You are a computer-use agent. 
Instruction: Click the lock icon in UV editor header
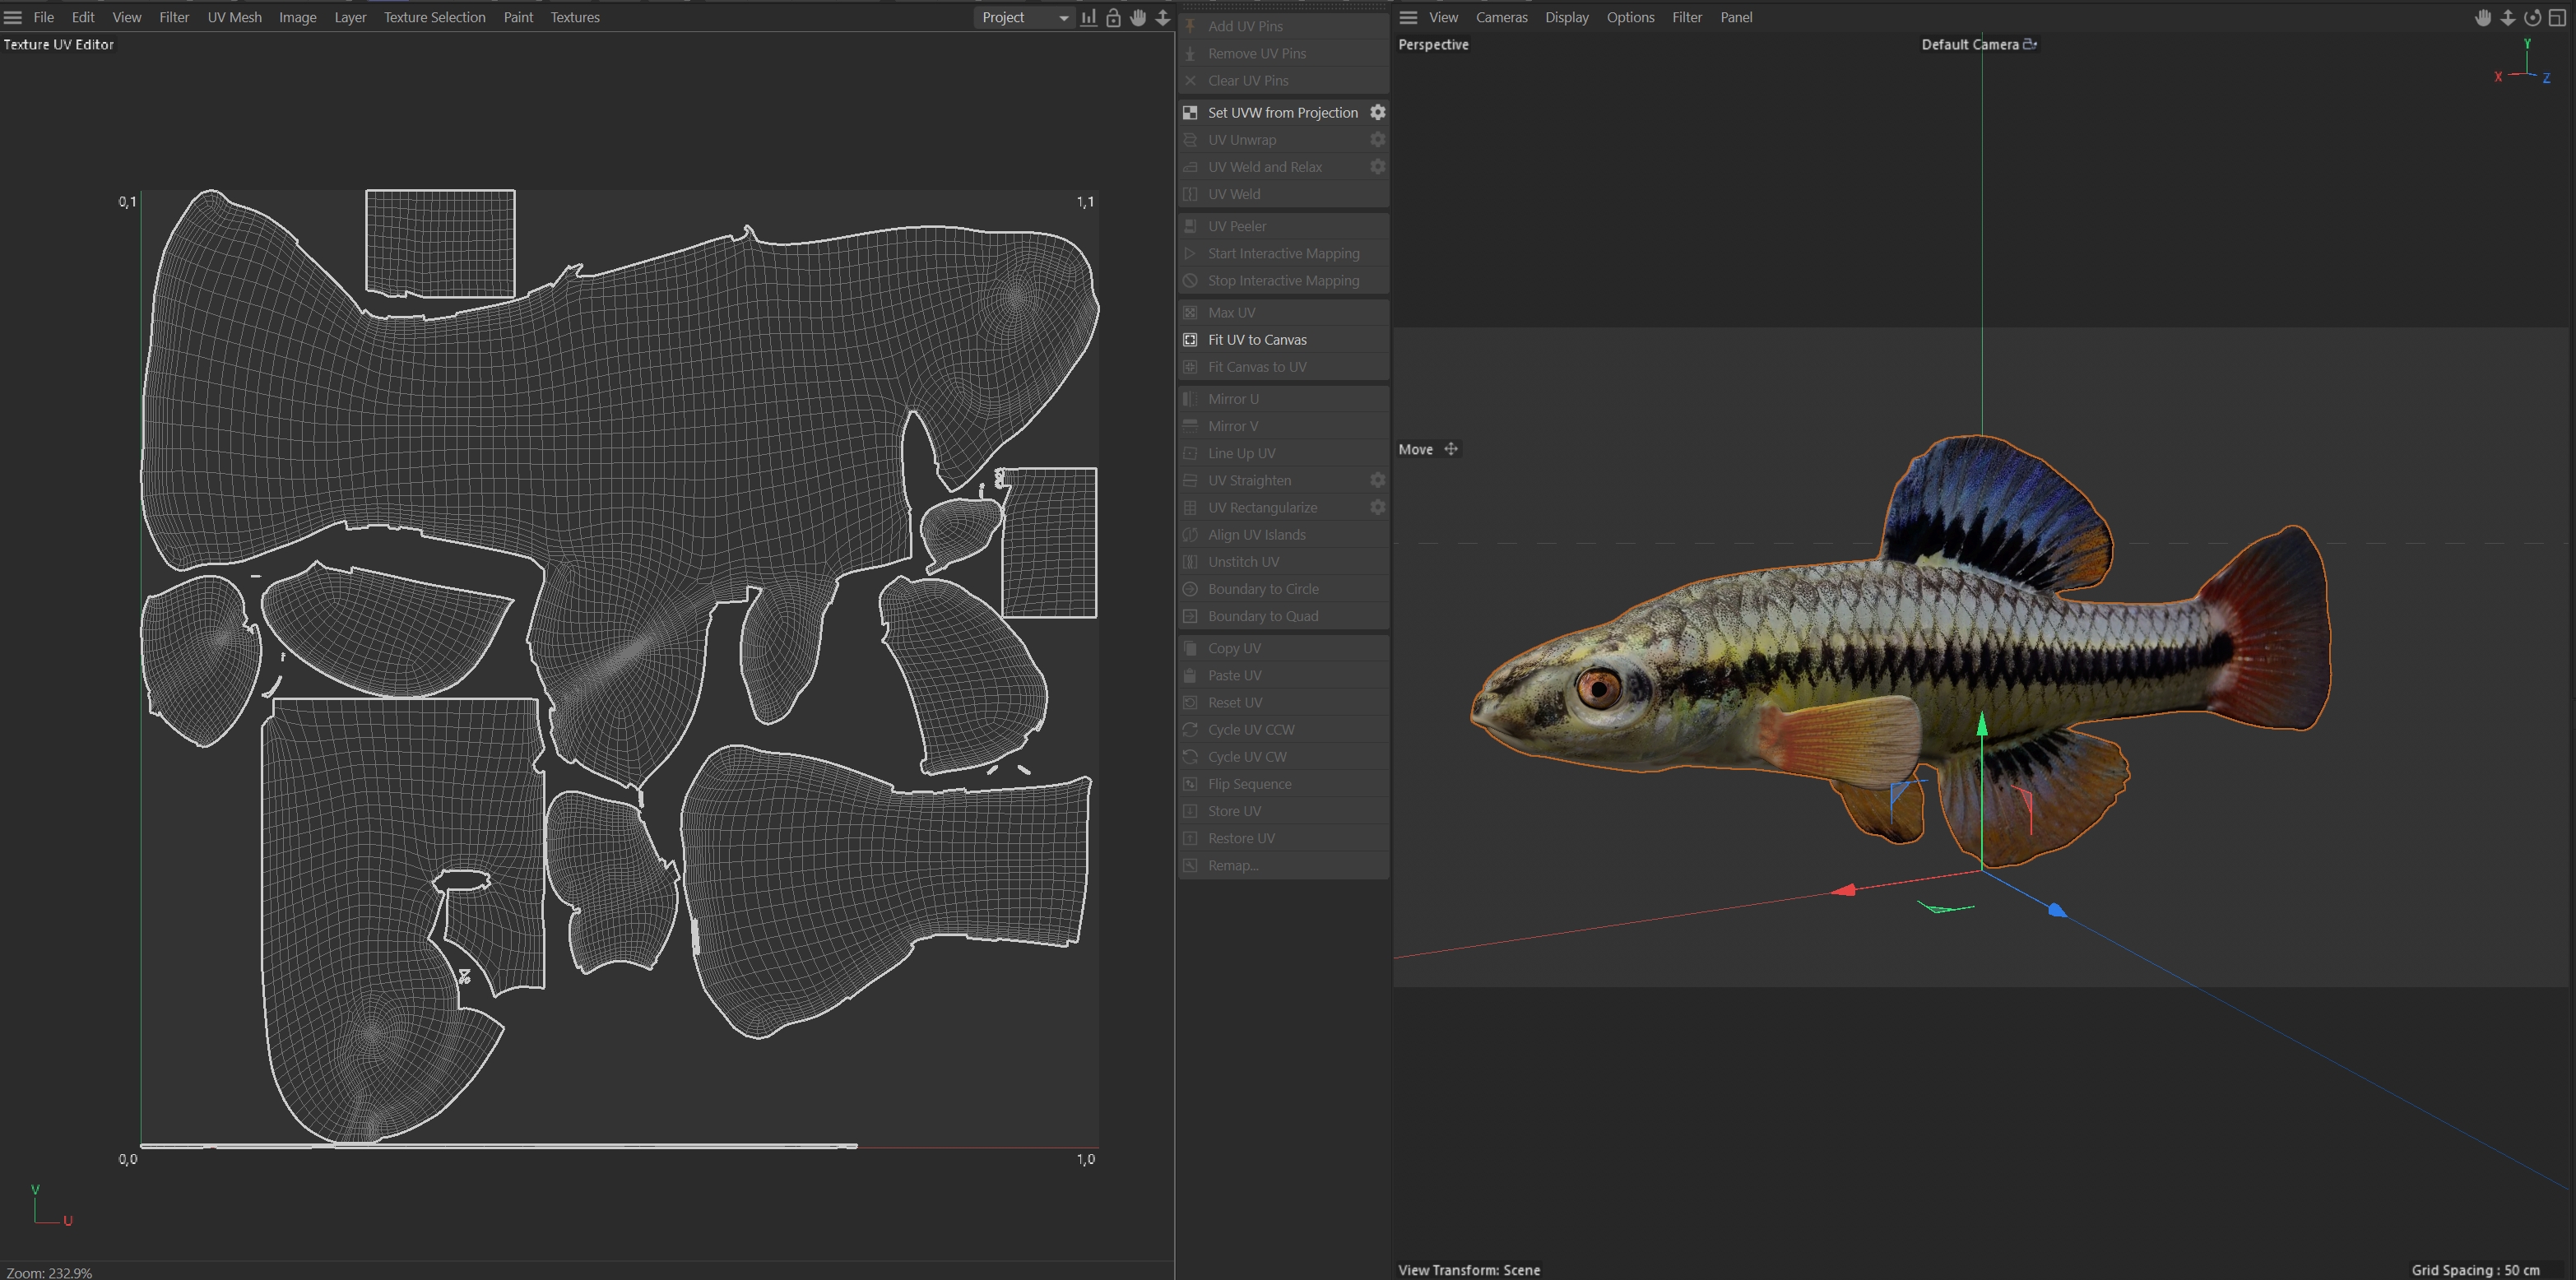1113,17
